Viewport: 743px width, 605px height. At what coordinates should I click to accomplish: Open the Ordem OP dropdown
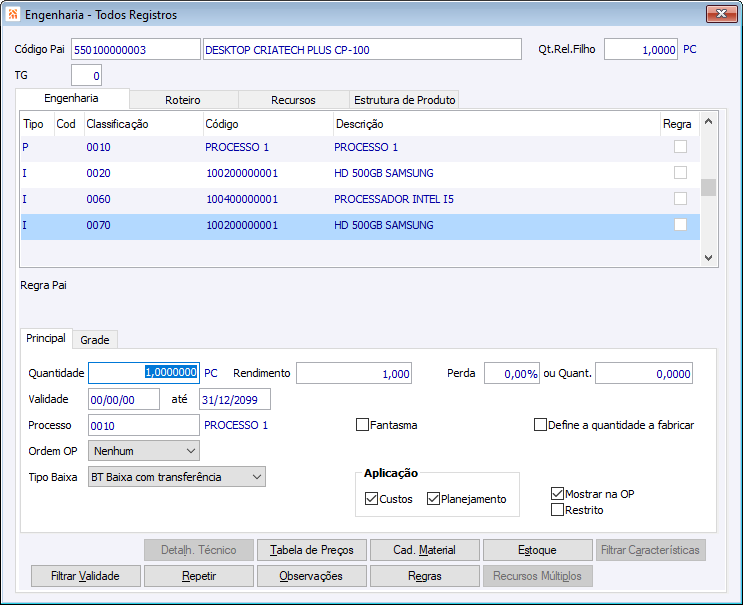pos(143,451)
